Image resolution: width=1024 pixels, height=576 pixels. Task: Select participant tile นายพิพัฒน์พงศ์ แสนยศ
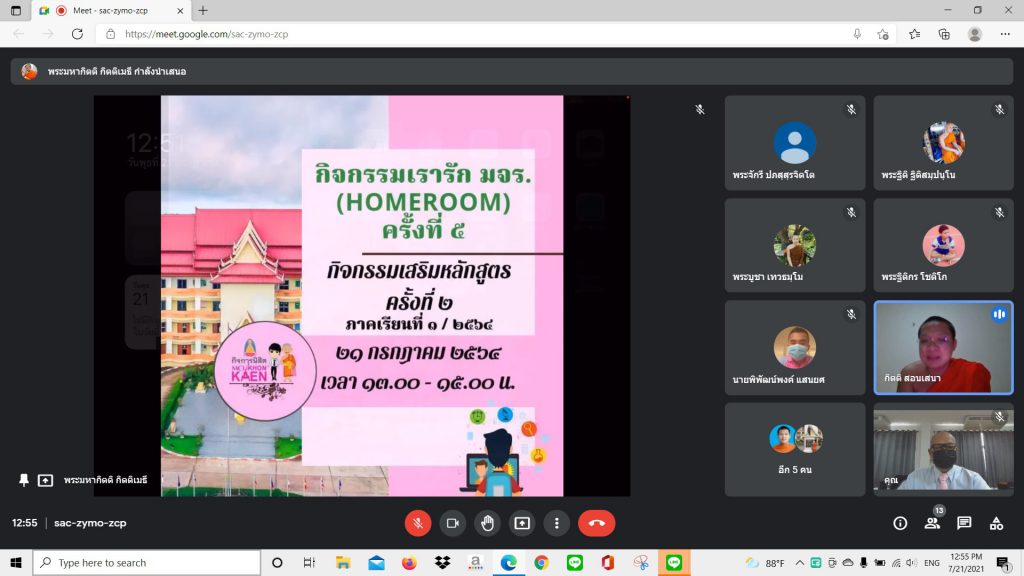coord(795,347)
